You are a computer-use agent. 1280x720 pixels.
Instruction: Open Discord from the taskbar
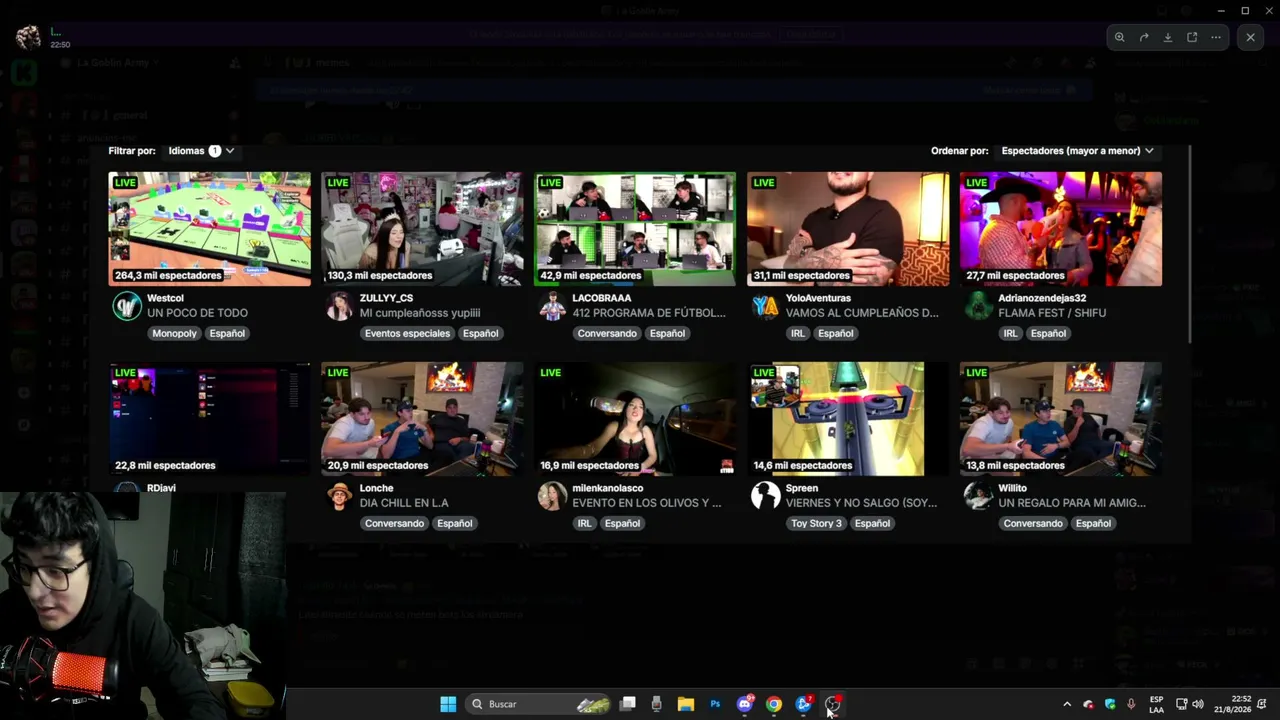(745, 704)
